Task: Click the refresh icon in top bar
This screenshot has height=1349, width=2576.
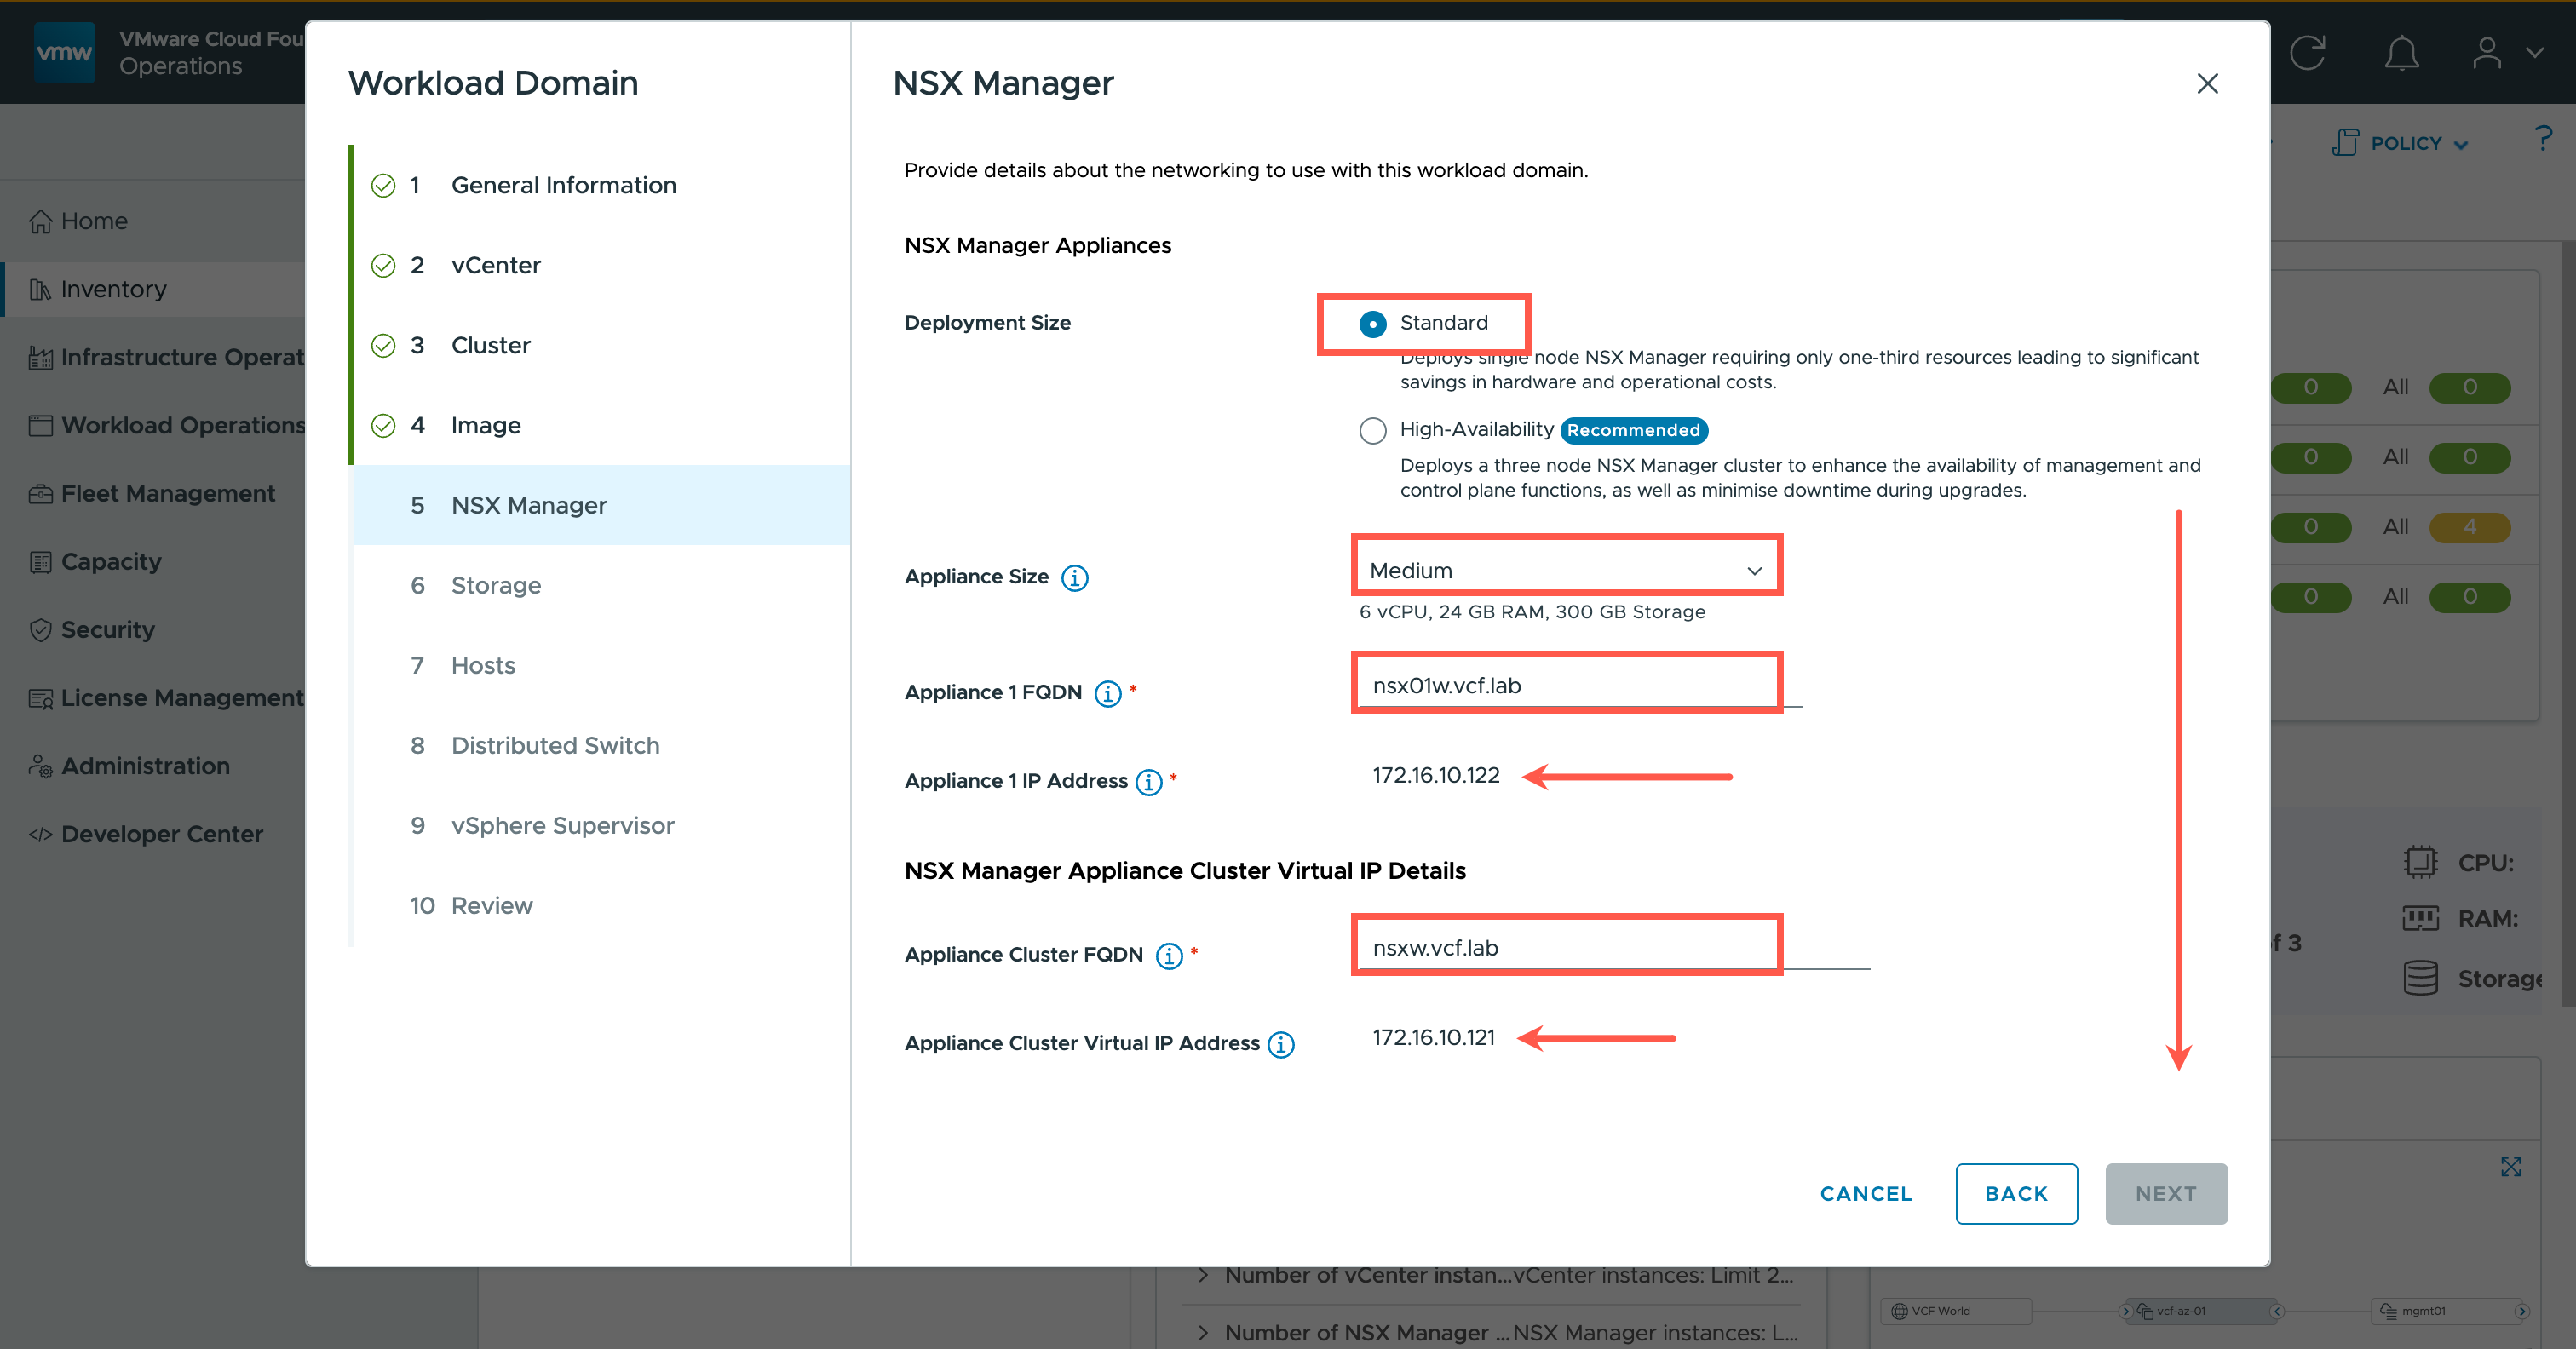Action: (x=2308, y=52)
